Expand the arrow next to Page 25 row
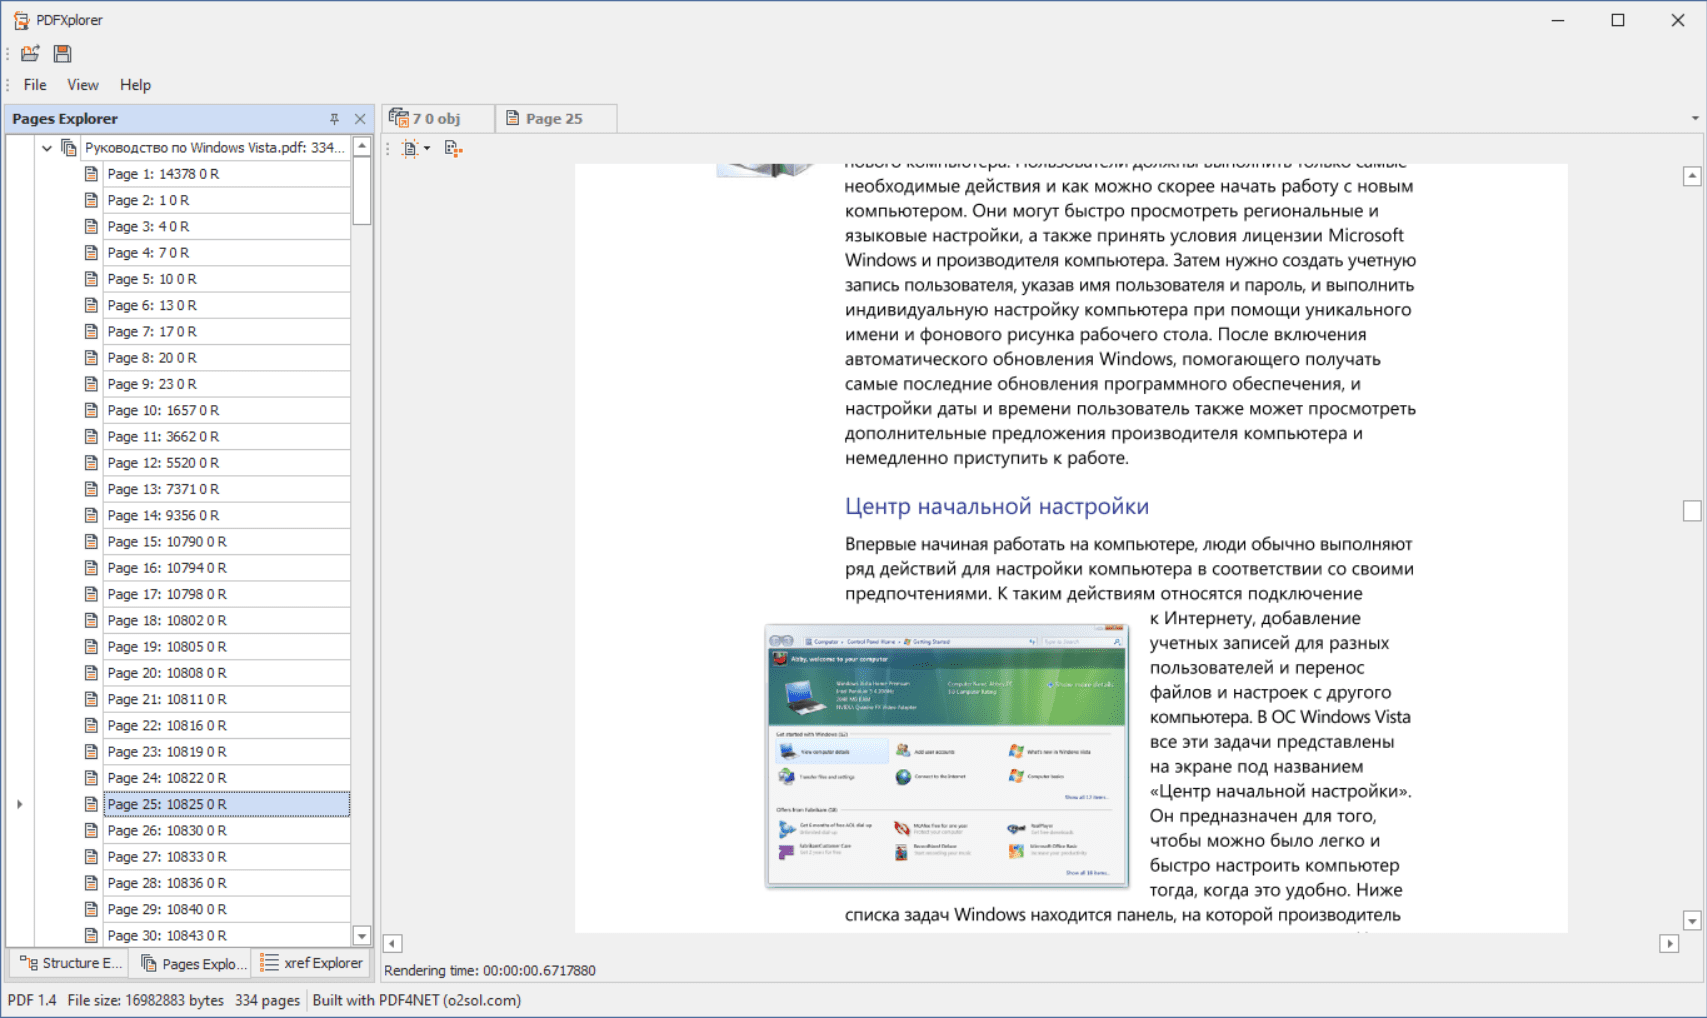Image resolution: width=1707 pixels, height=1018 pixels. [x=19, y=804]
